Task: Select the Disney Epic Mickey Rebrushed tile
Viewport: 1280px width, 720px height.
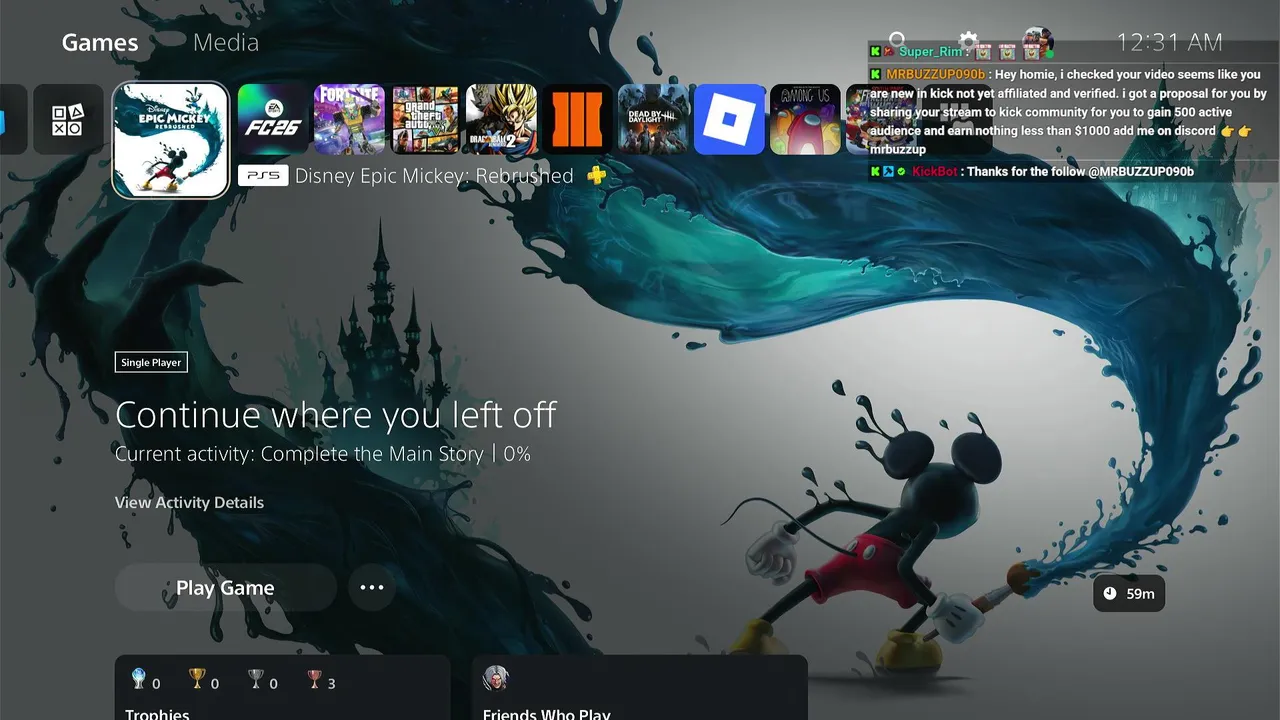Action: [x=171, y=140]
